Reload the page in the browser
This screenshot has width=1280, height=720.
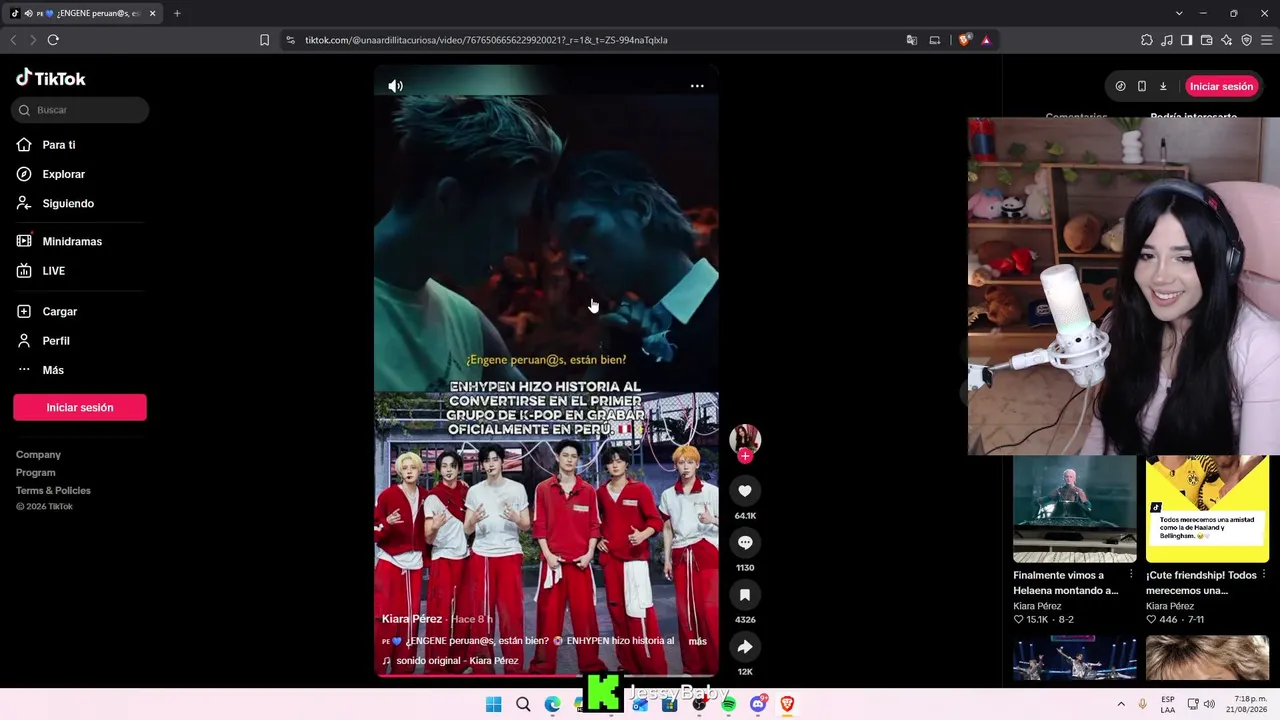pos(53,40)
